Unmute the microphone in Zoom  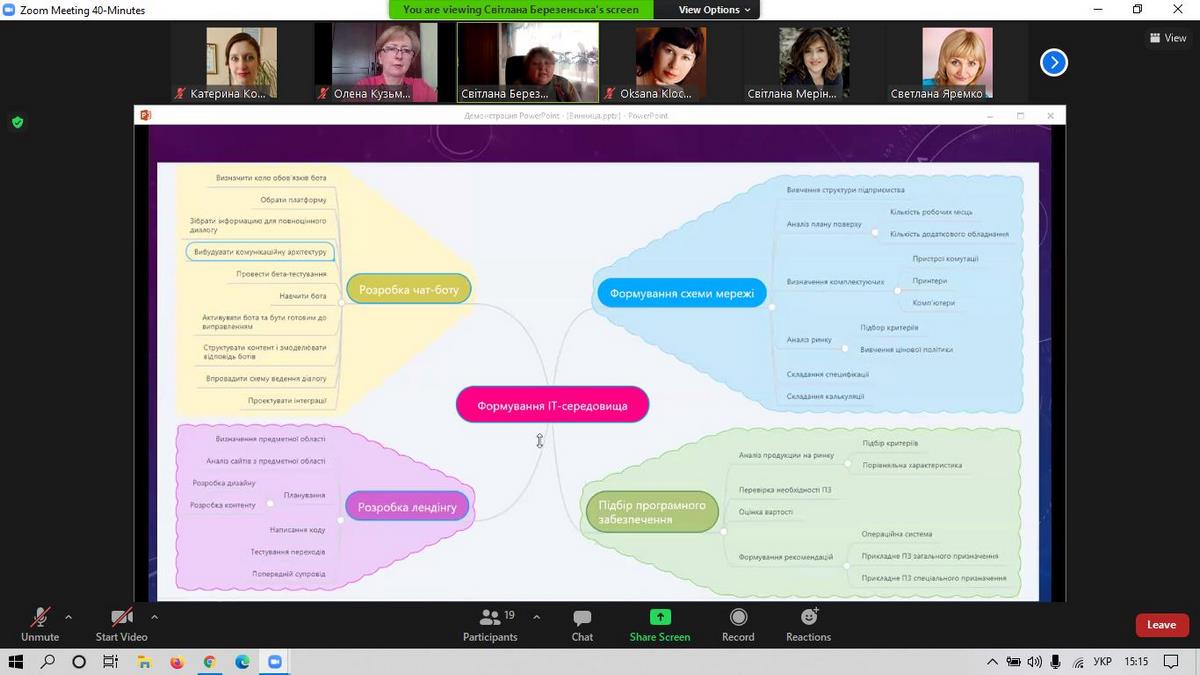click(40, 624)
